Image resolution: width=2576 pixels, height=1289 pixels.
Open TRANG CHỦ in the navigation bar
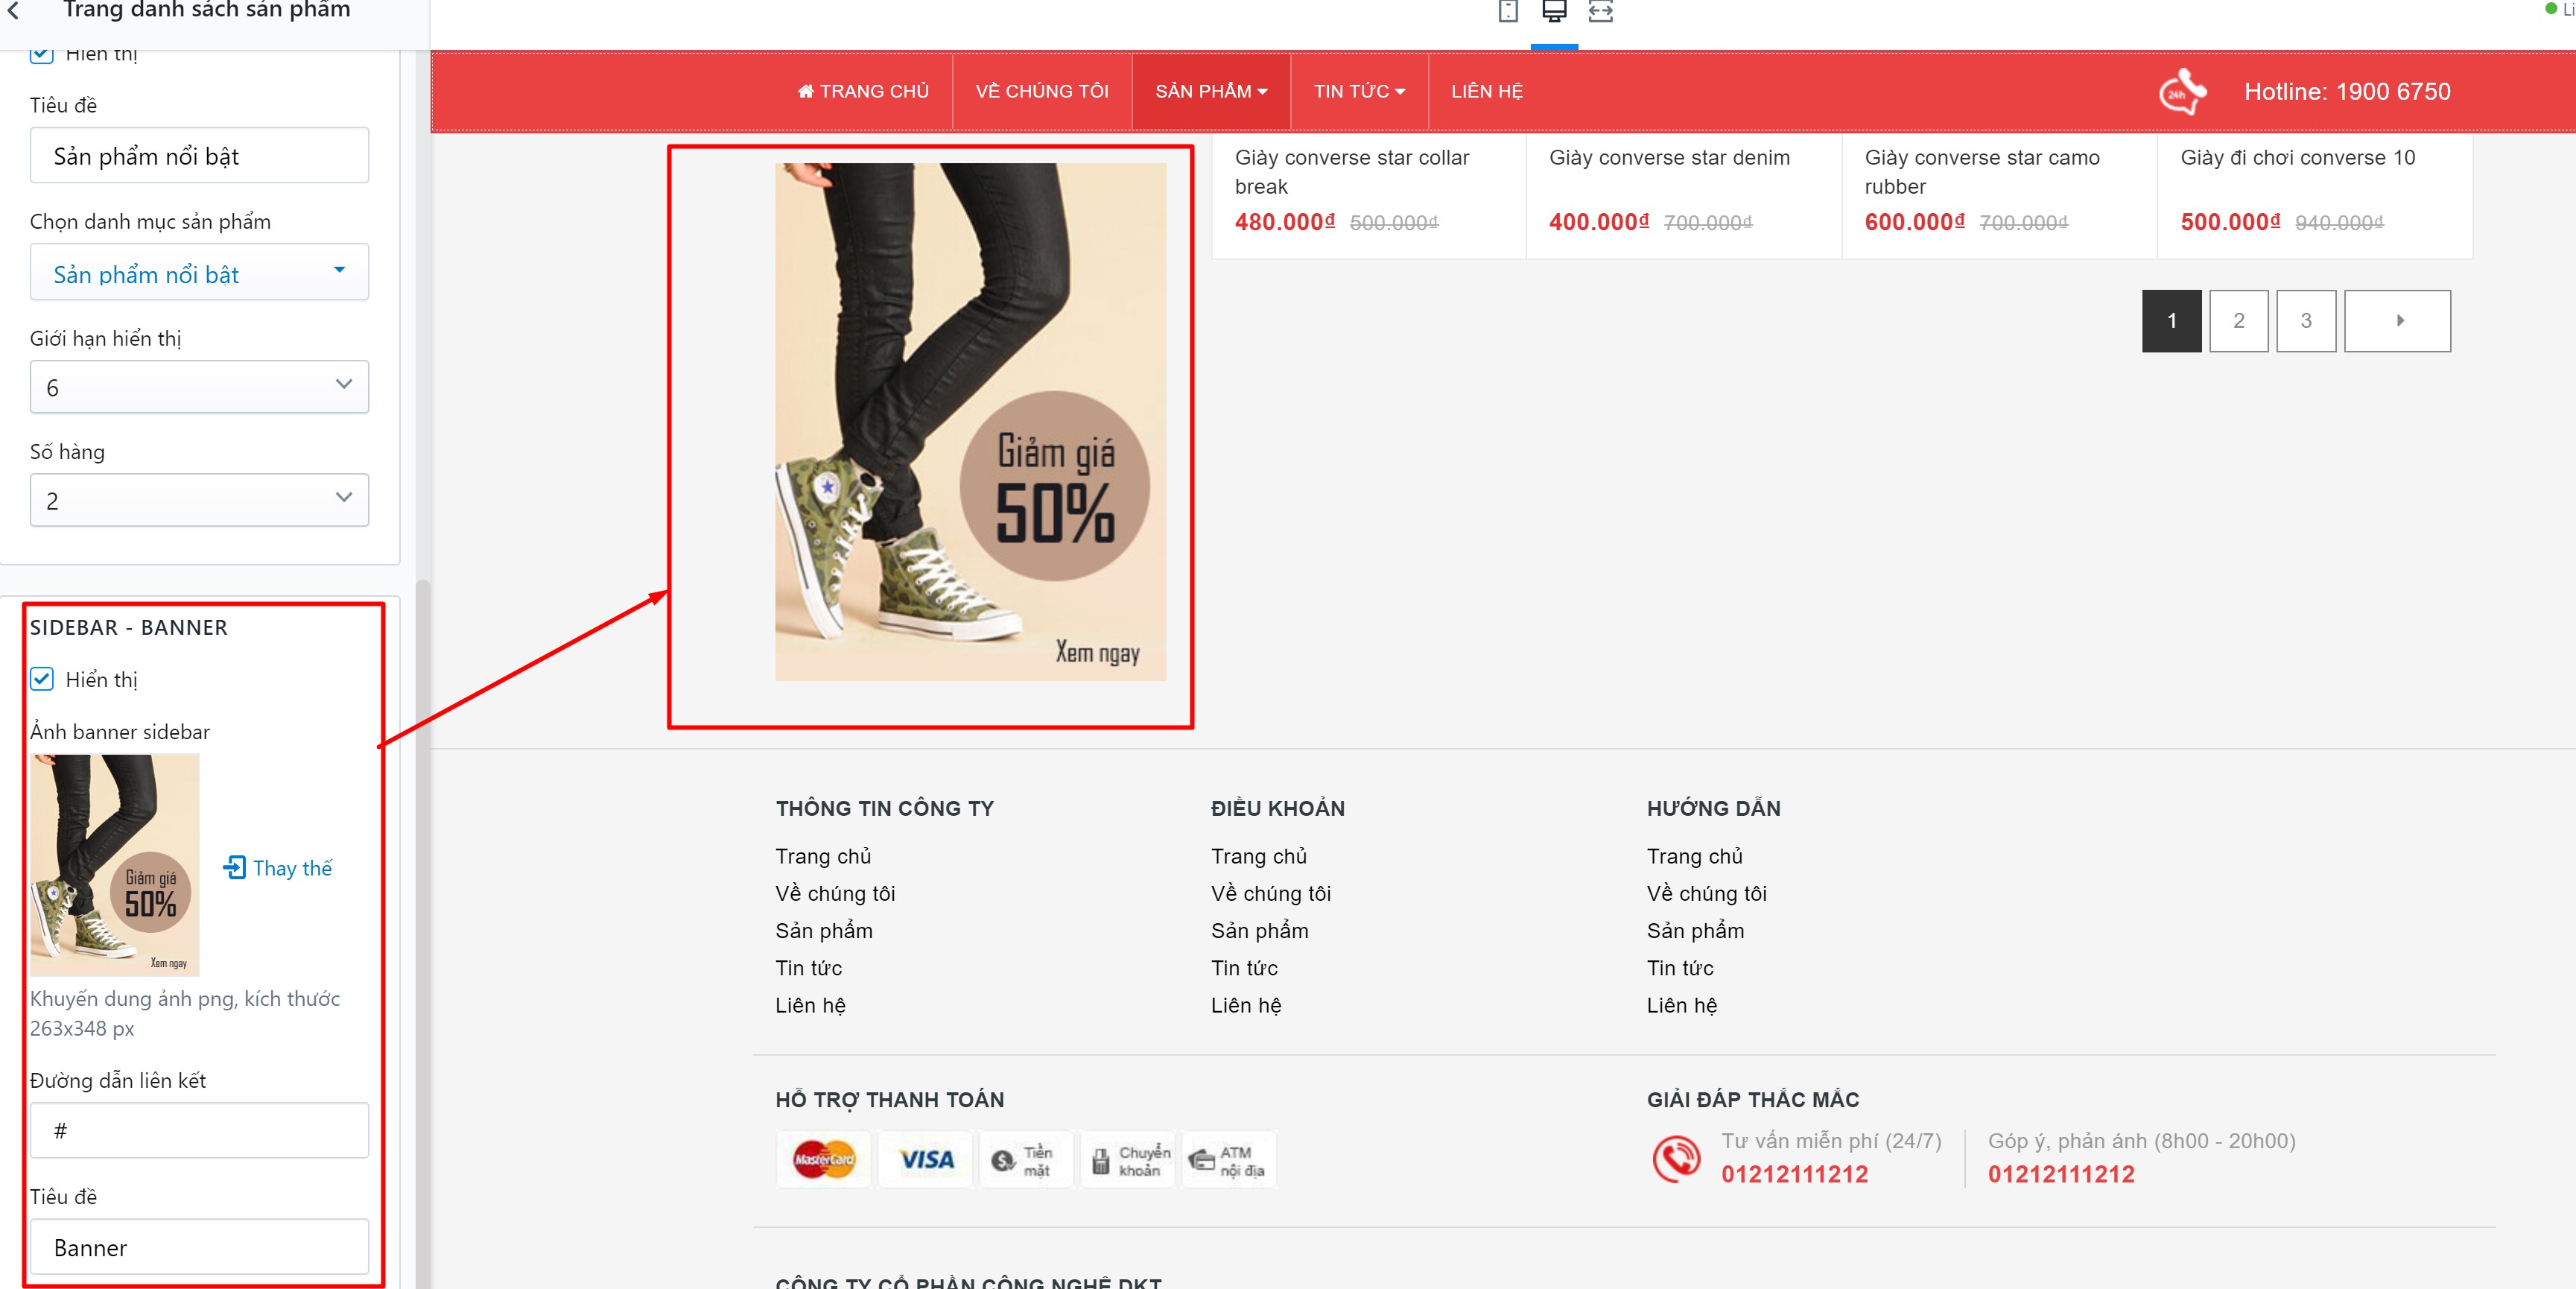coord(863,91)
